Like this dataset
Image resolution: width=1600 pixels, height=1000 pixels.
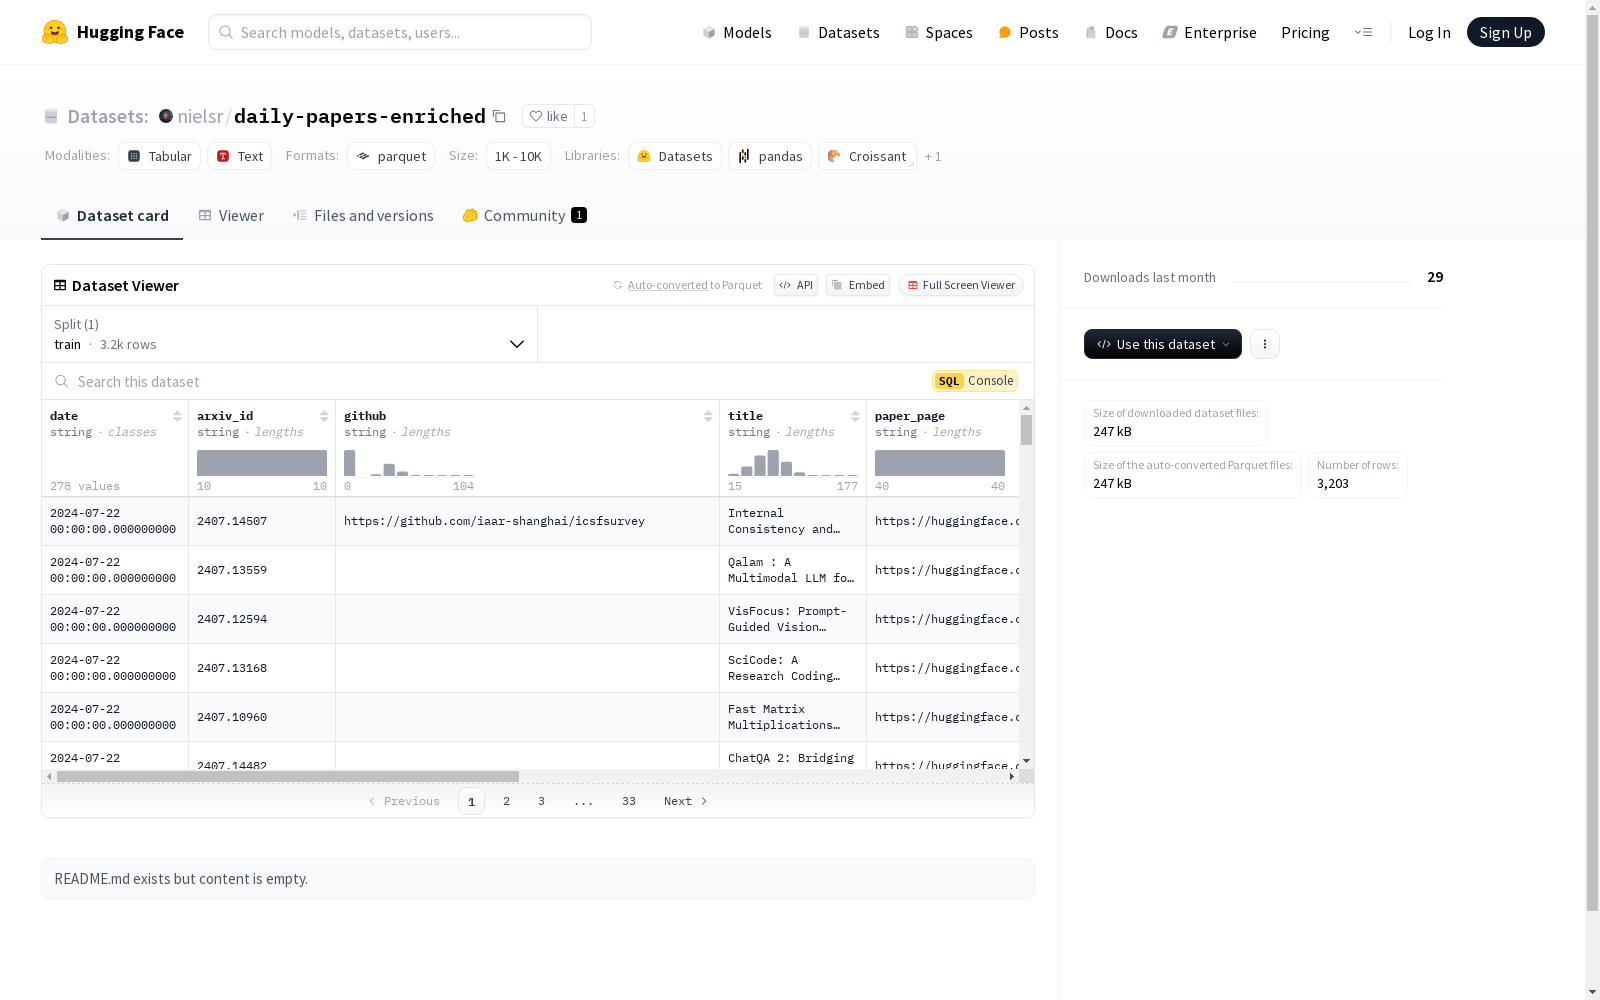click(x=548, y=116)
